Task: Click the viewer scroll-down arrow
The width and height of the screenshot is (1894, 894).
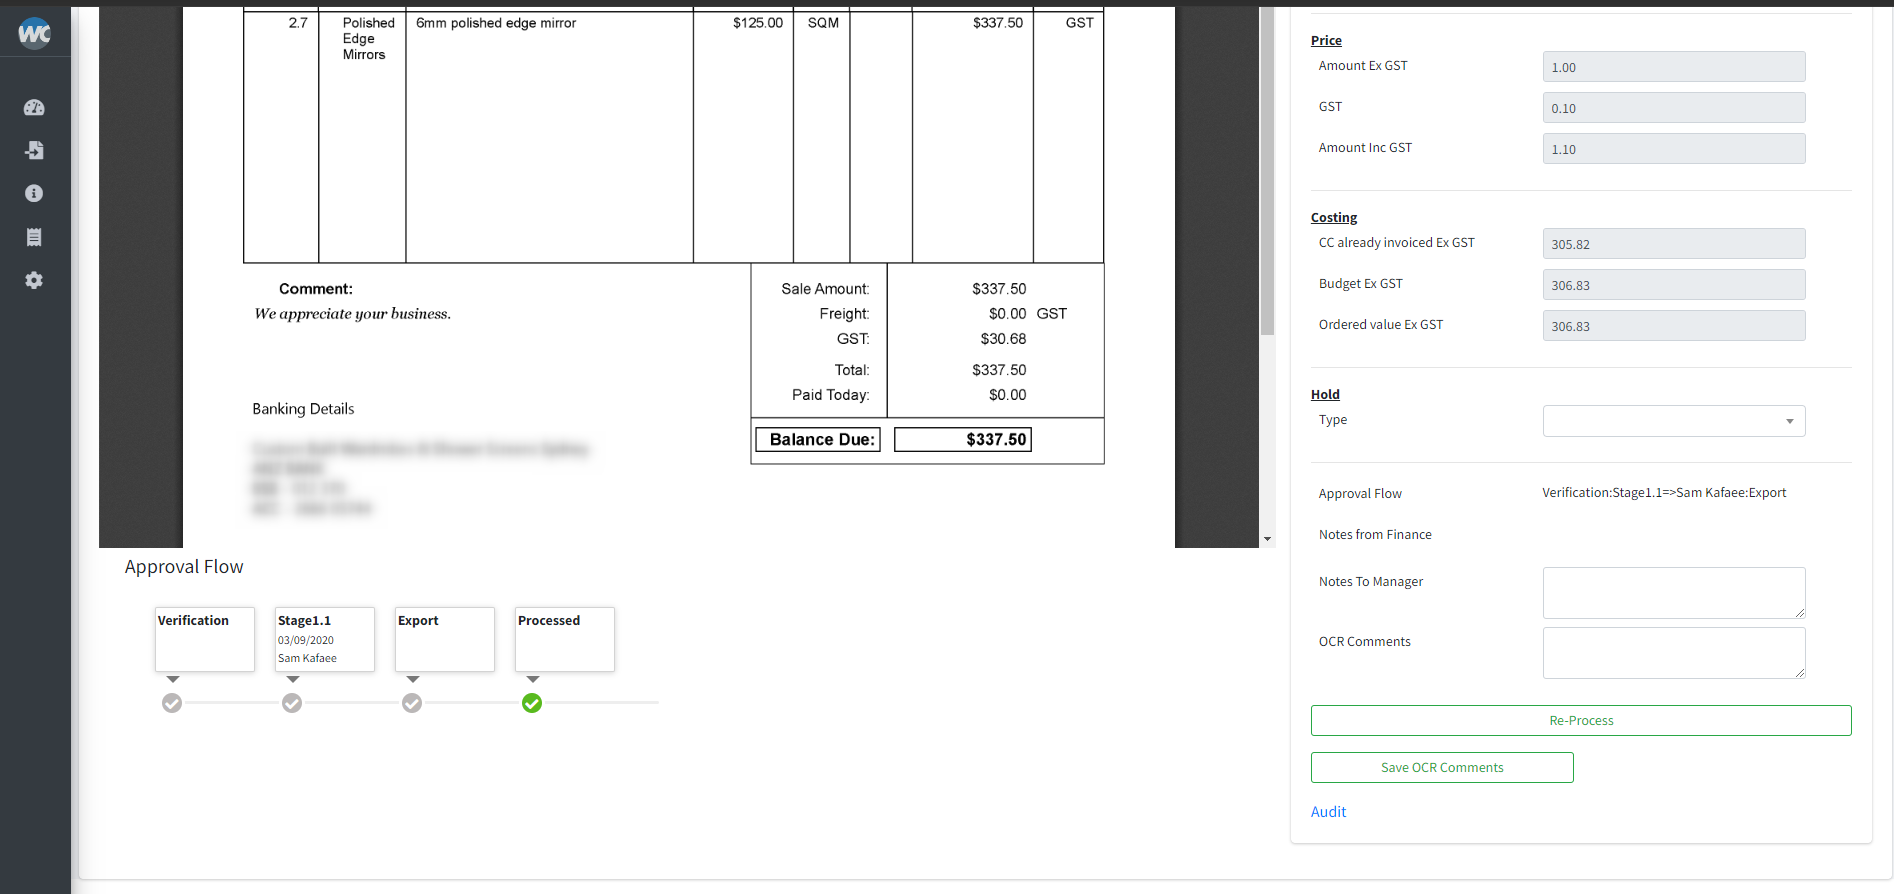Action: (1267, 539)
